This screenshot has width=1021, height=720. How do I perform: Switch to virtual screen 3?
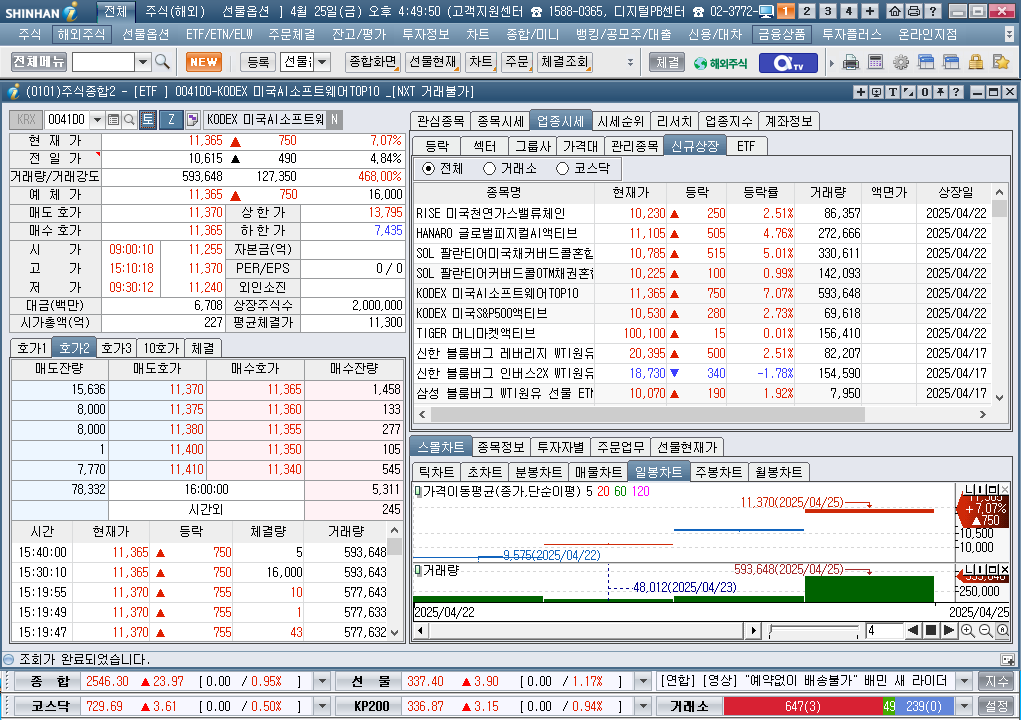tap(828, 11)
